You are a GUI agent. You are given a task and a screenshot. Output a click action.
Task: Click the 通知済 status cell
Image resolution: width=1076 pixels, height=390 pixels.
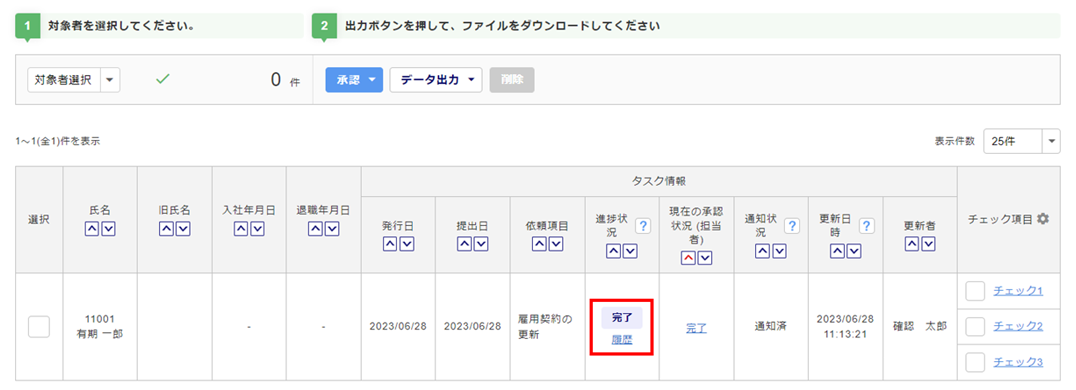pos(771,327)
